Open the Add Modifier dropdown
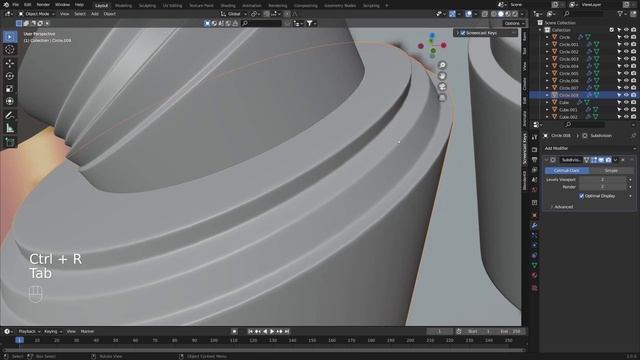640x360 pixels. [x=590, y=148]
